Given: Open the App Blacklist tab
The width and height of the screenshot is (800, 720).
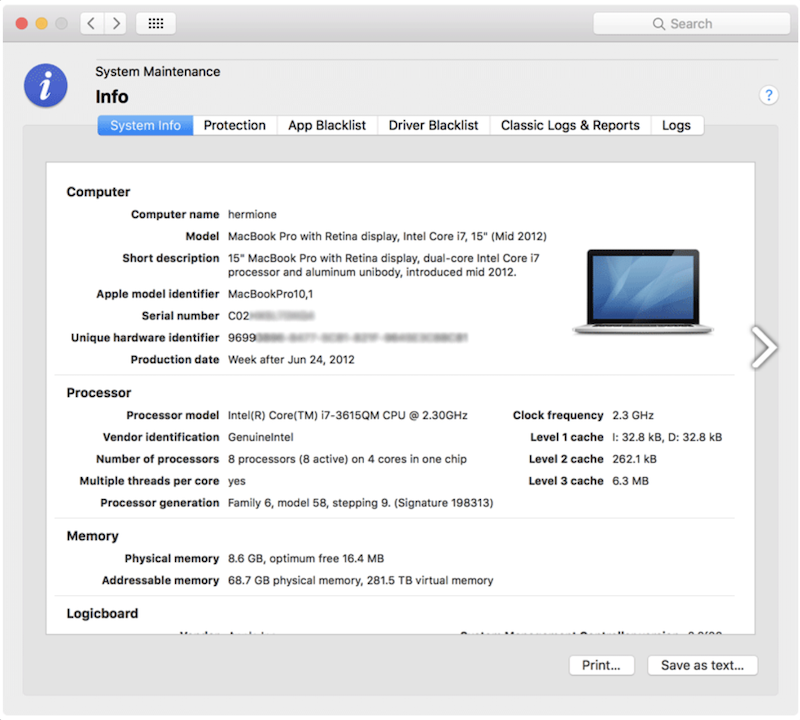Looking at the screenshot, I should click(327, 125).
